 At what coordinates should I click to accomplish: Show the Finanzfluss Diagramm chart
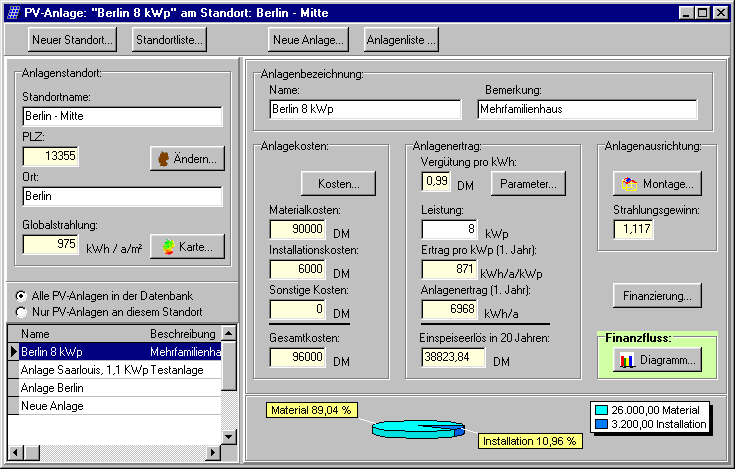[x=657, y=360]
